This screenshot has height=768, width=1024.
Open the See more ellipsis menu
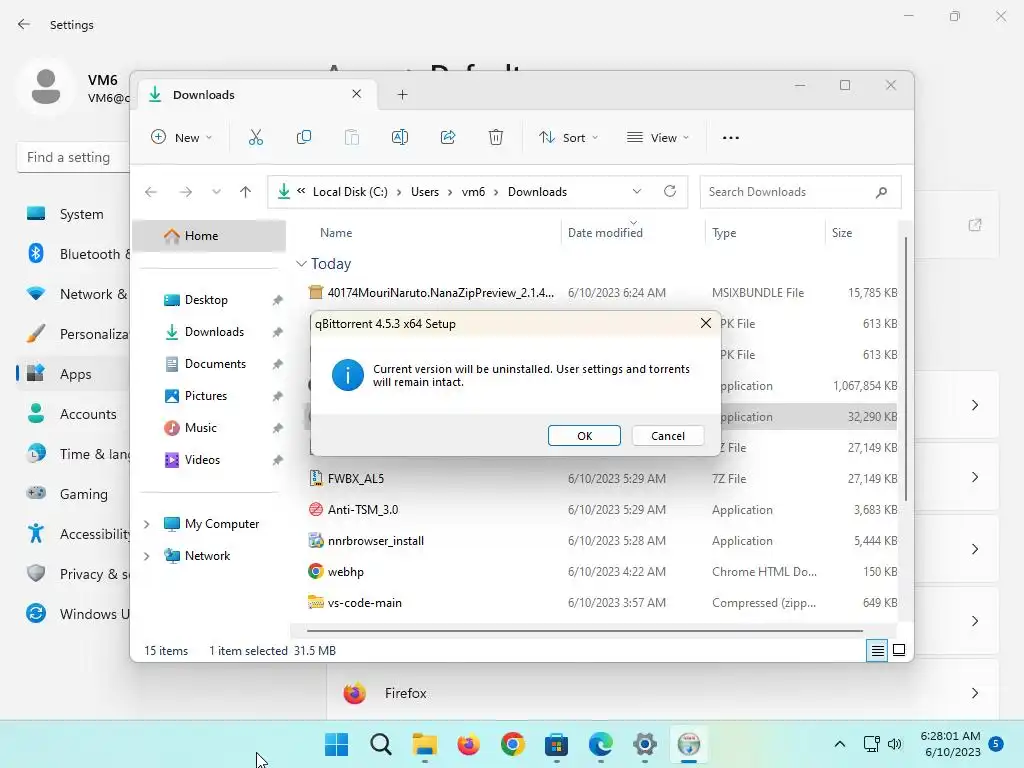(x=731, y=138)
